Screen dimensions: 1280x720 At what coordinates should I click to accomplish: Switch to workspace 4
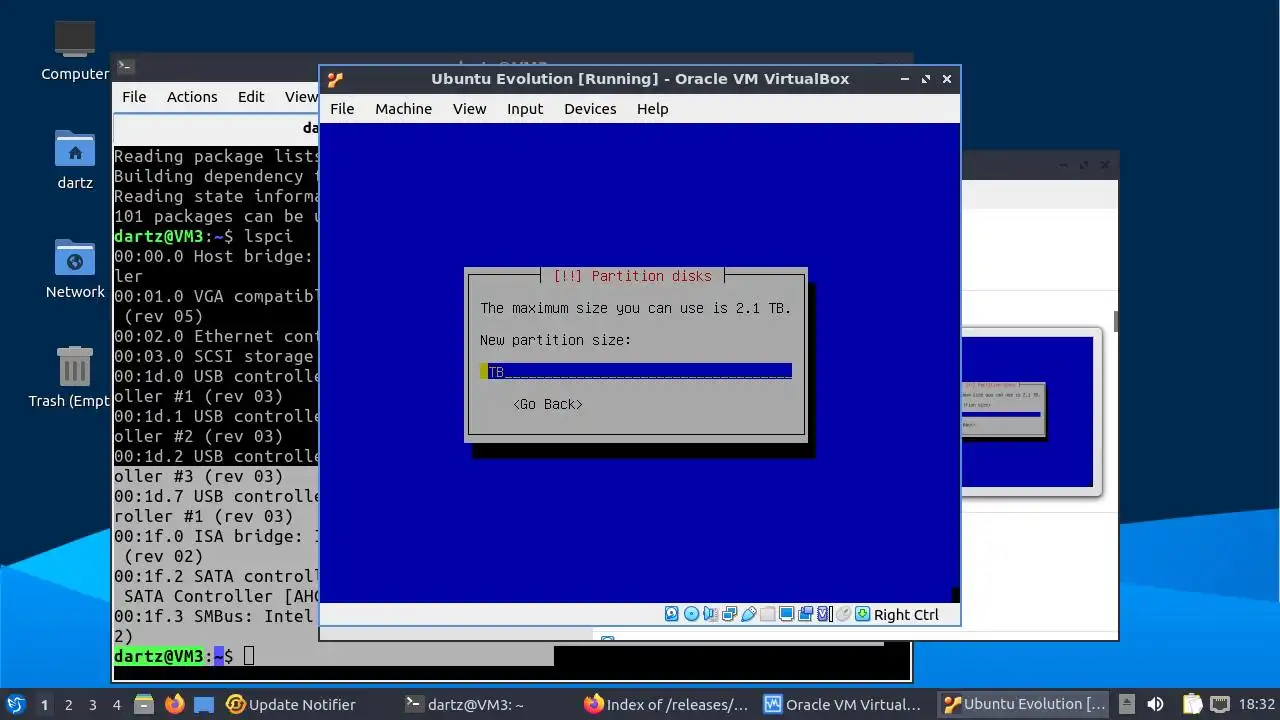coord(116,704)
